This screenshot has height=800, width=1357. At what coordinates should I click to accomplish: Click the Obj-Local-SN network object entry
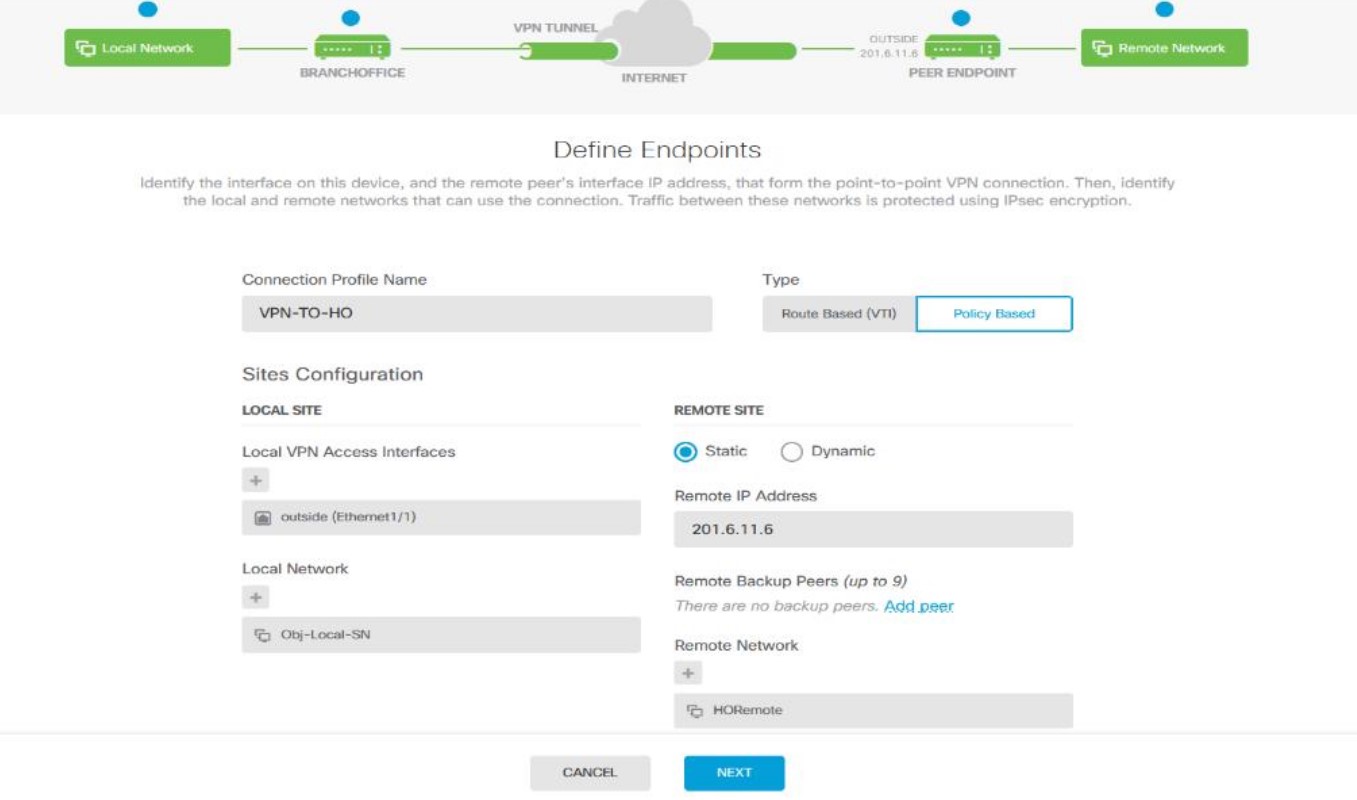pos(441,635)
